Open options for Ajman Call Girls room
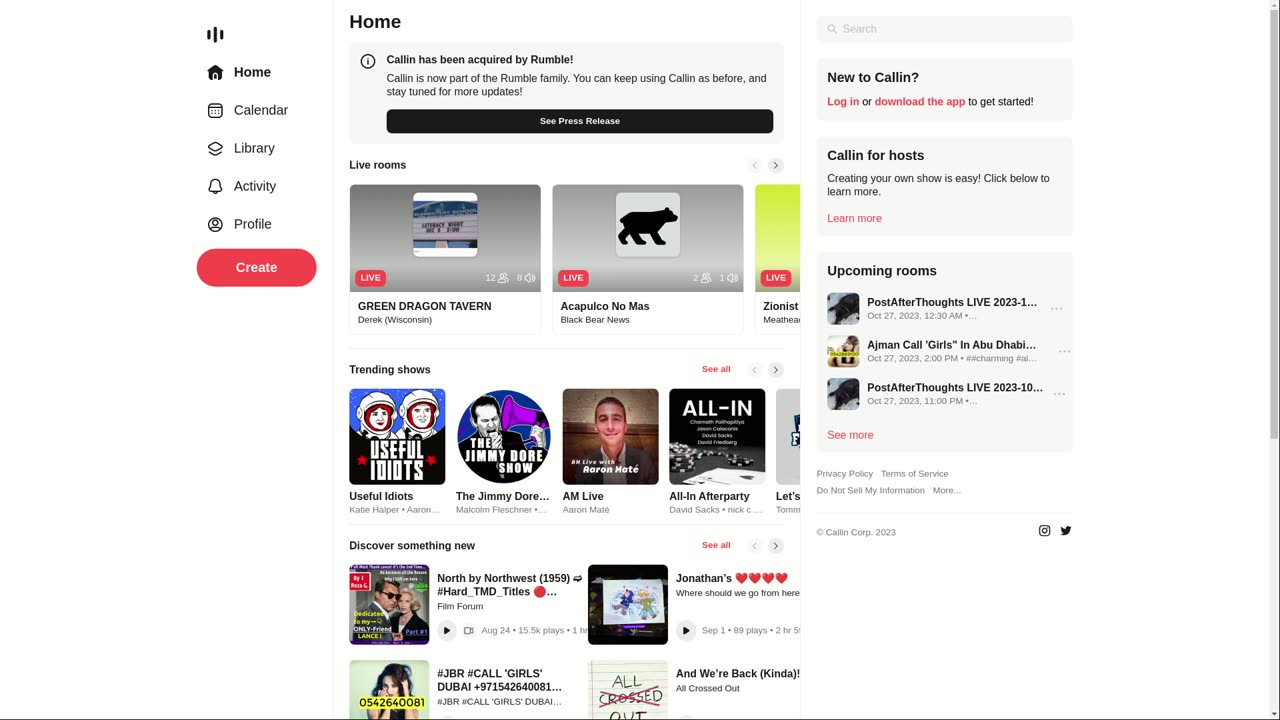The width and height of the screenshot is (1280, 720). tap(1064, 352)
